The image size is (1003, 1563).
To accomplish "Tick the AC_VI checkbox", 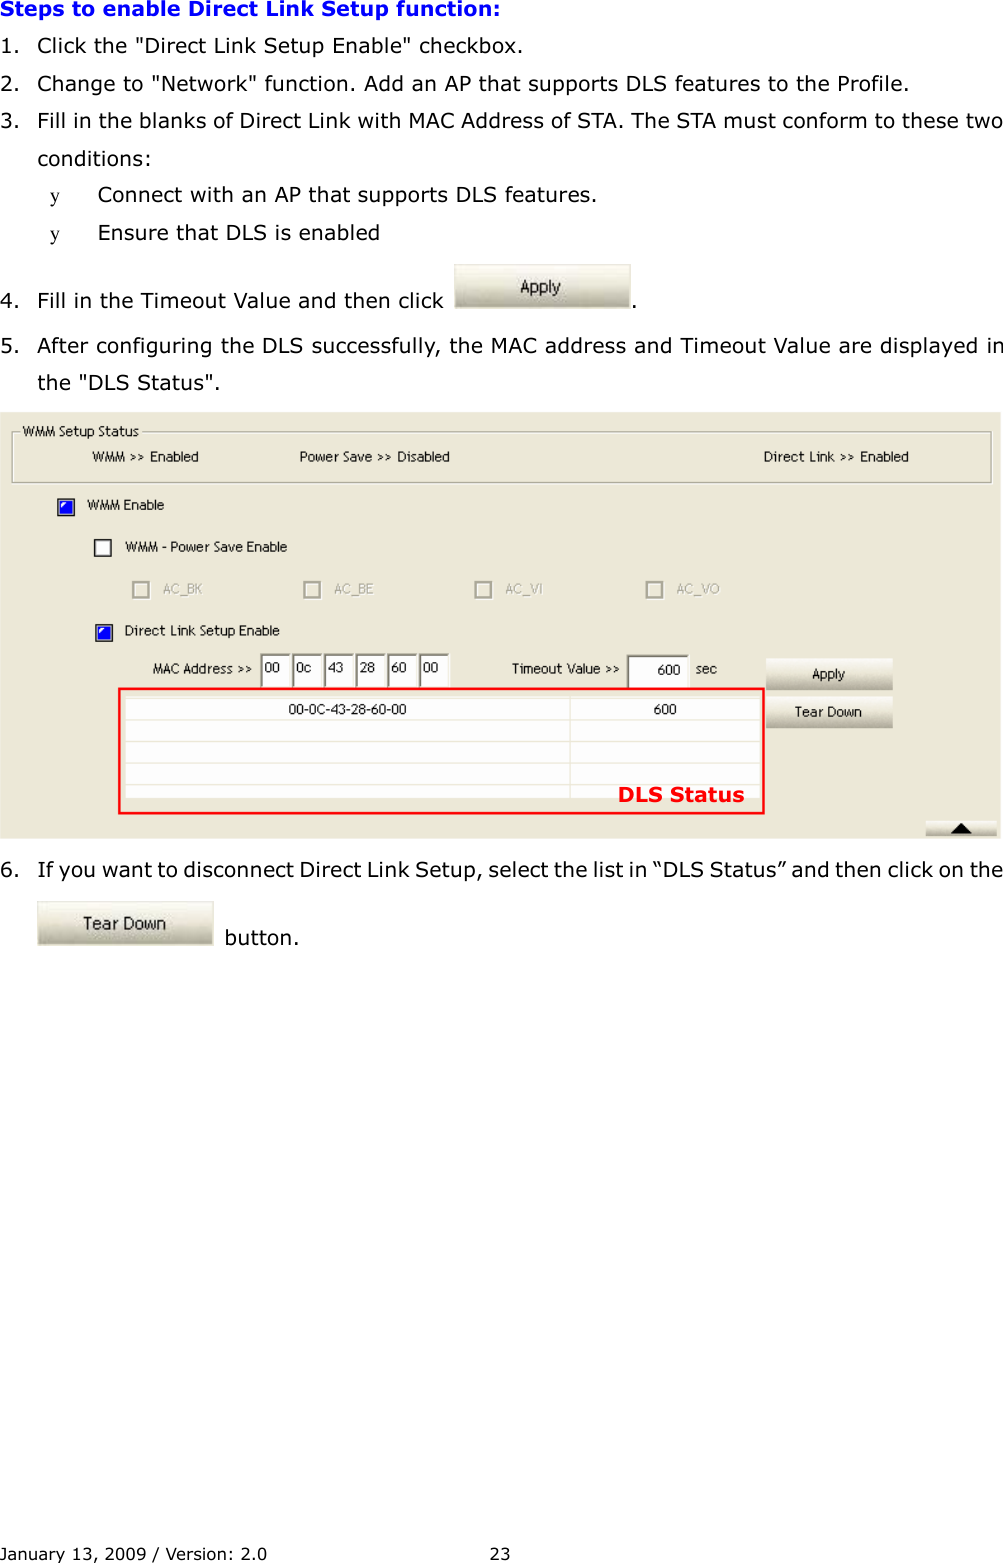I will 483,590.
